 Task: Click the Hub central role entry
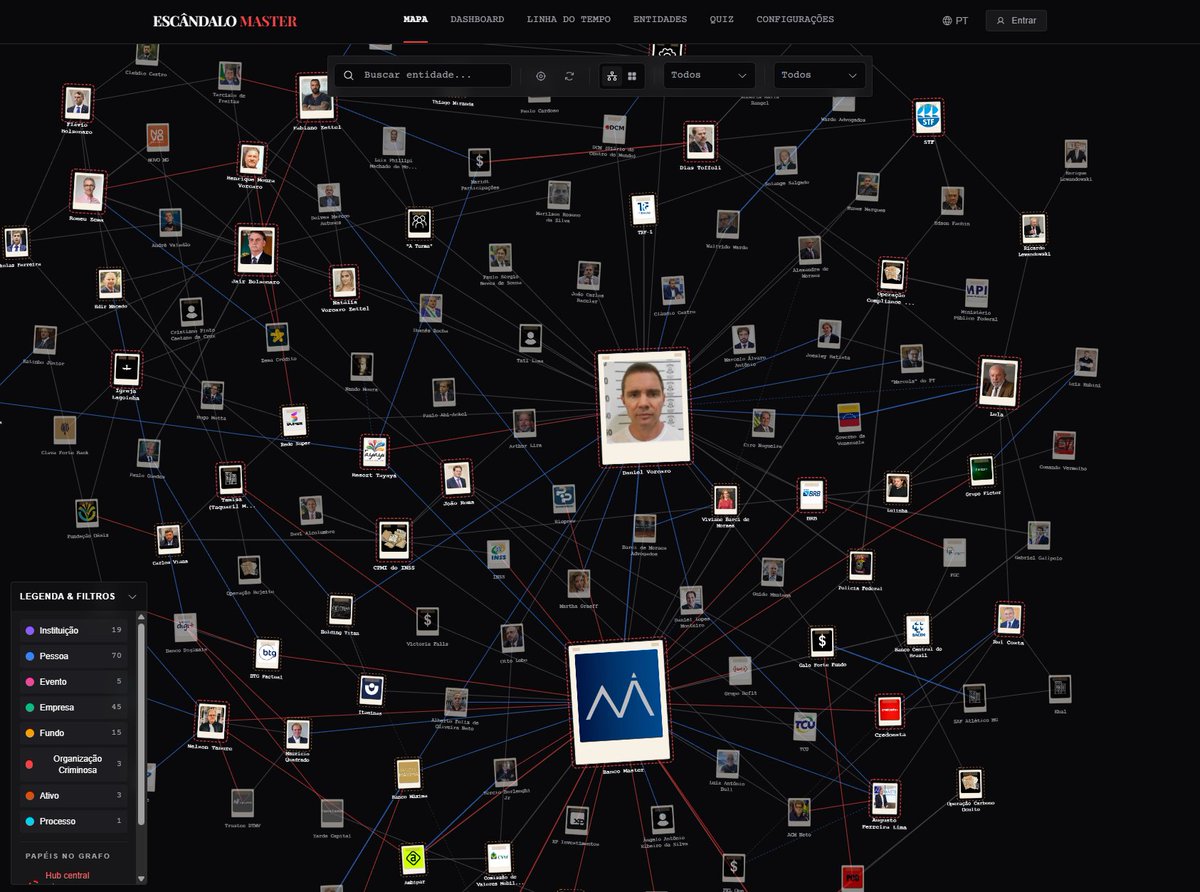pos(67,876)
